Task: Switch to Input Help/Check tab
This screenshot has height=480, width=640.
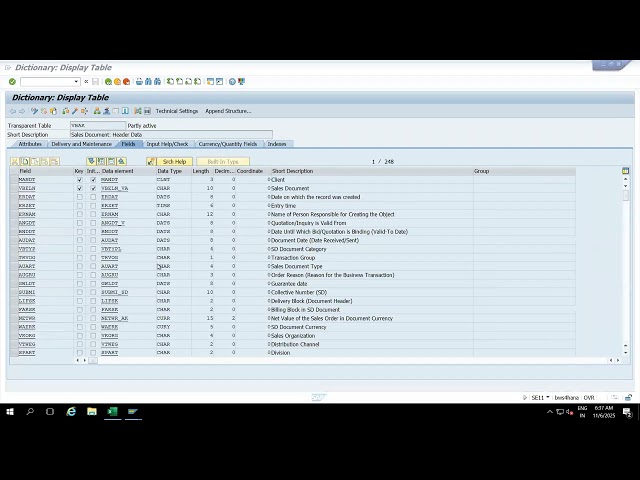Action: click(167, 144)
